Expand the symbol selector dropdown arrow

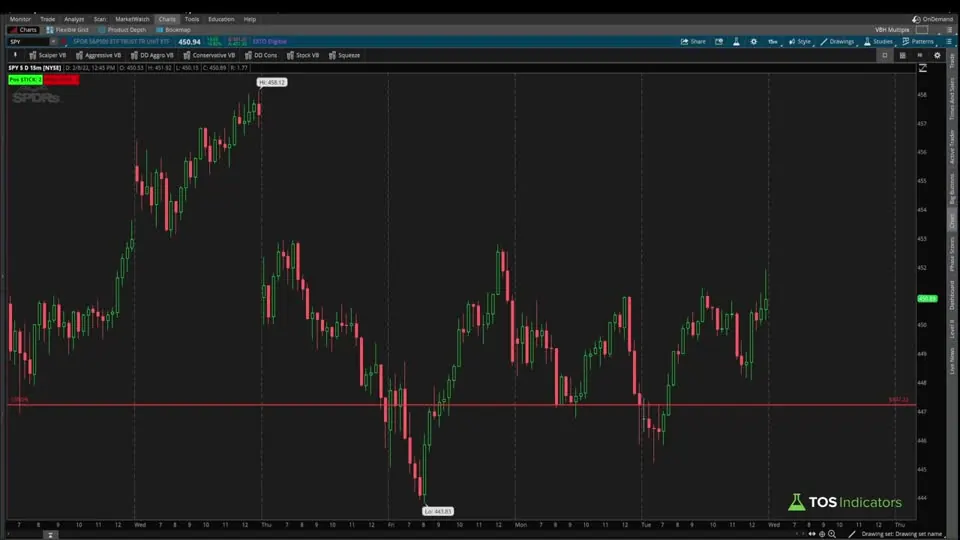pyautogui.click(x=53, y=42)
